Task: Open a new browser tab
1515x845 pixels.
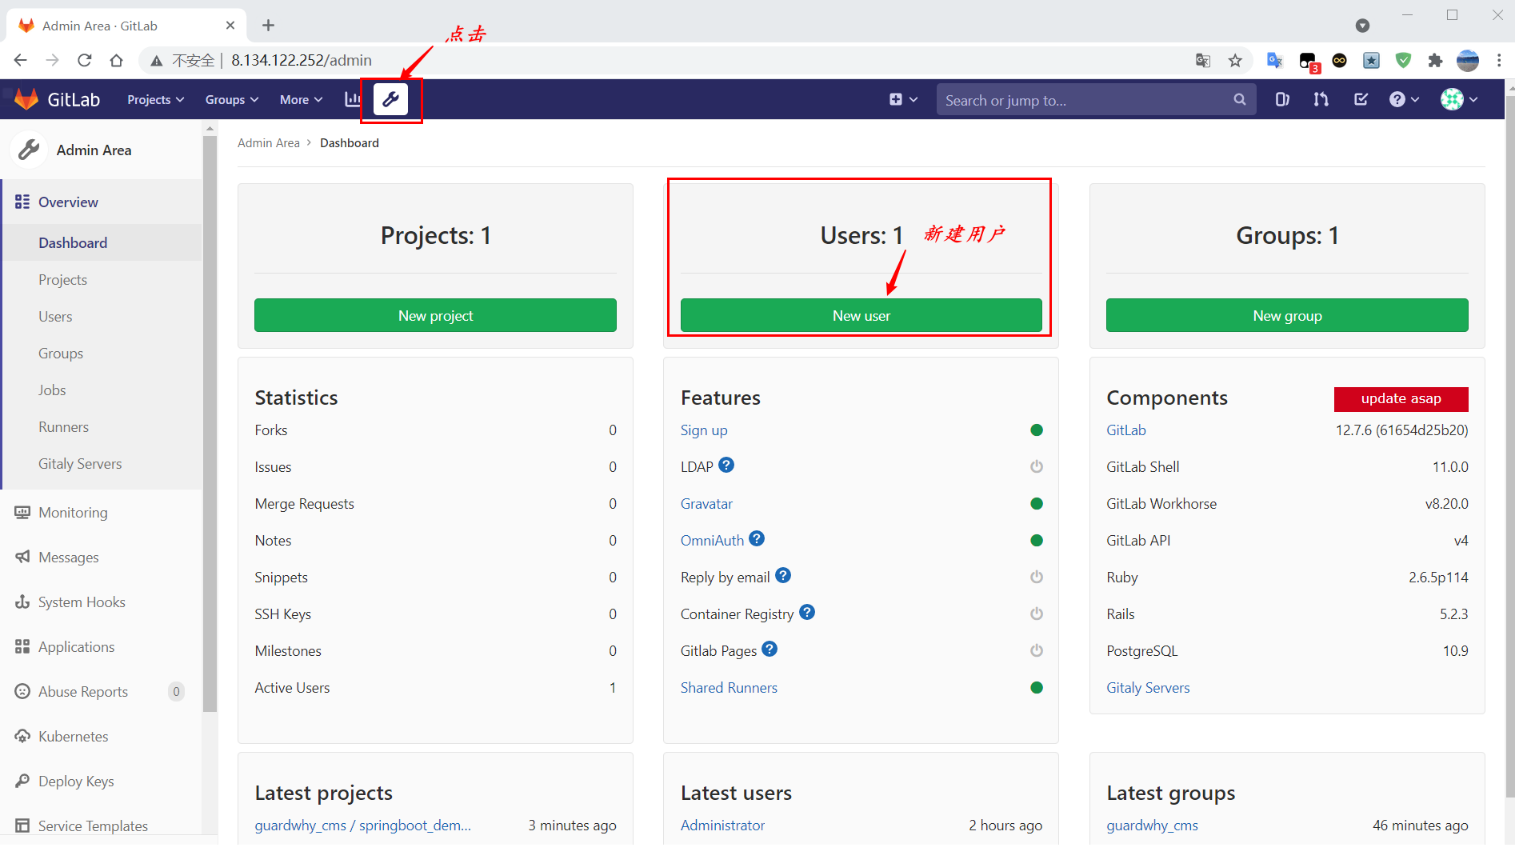Action: [268, 25]
